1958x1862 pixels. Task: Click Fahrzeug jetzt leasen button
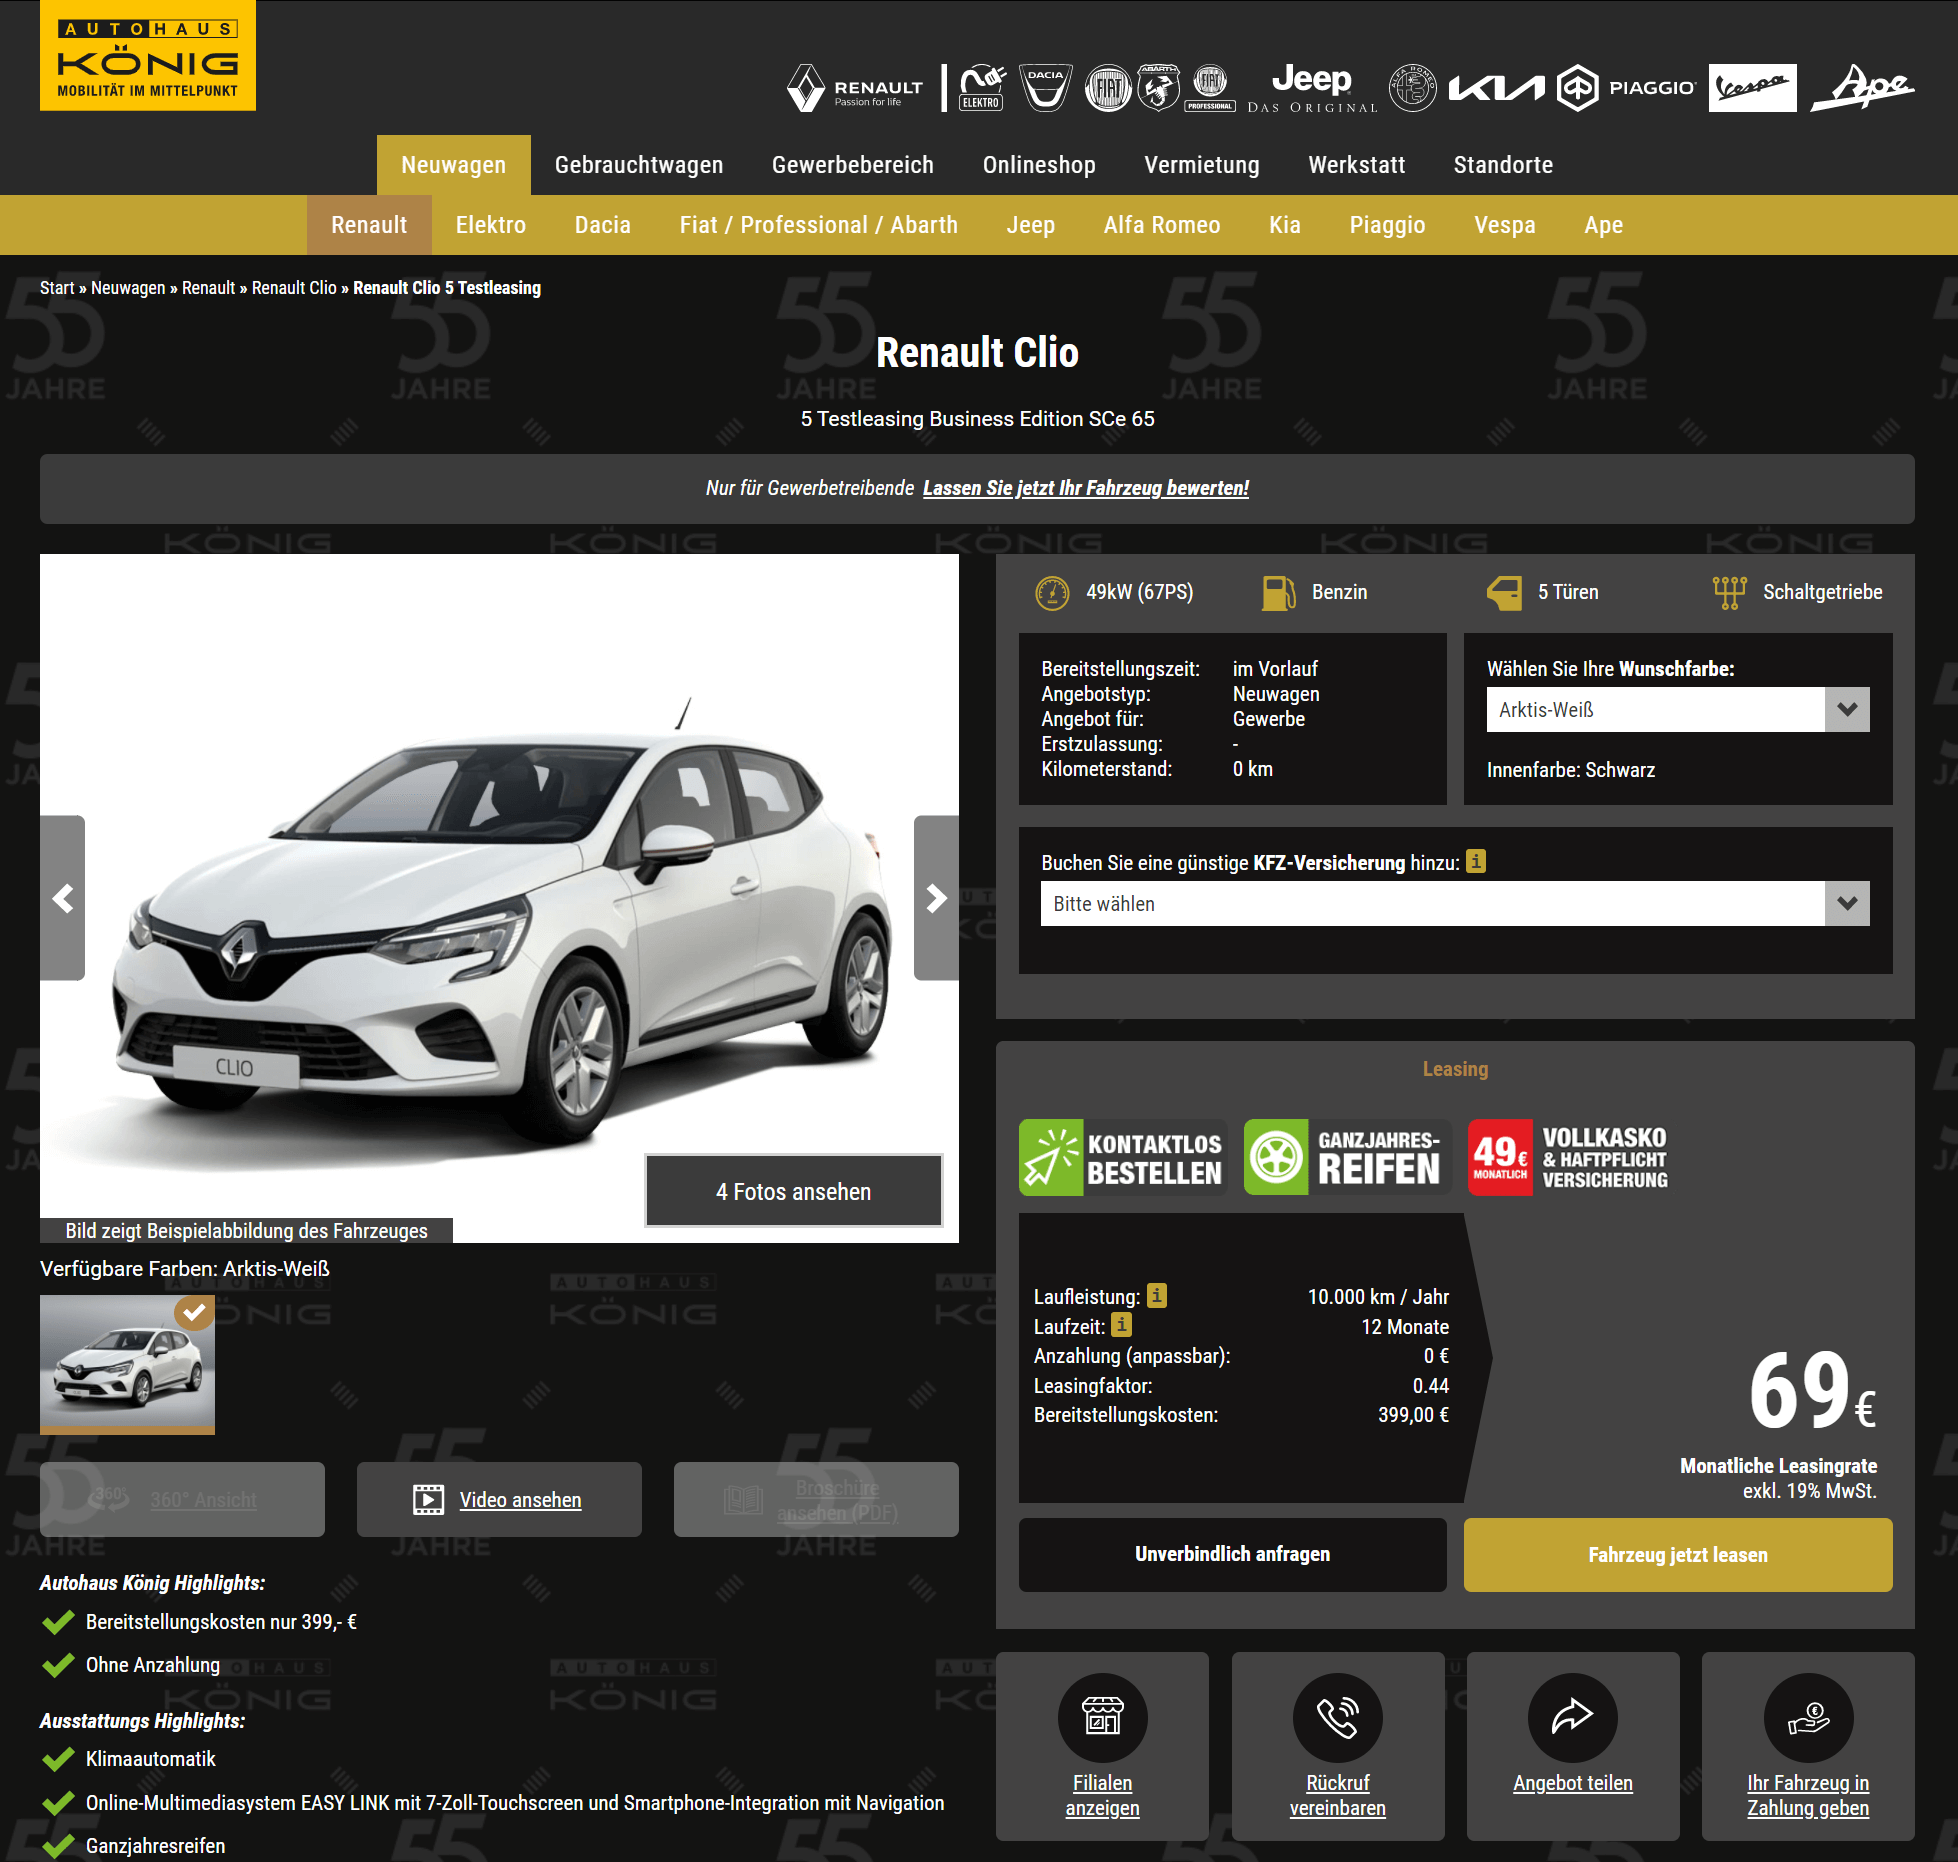click(x=1678, y=1554)
